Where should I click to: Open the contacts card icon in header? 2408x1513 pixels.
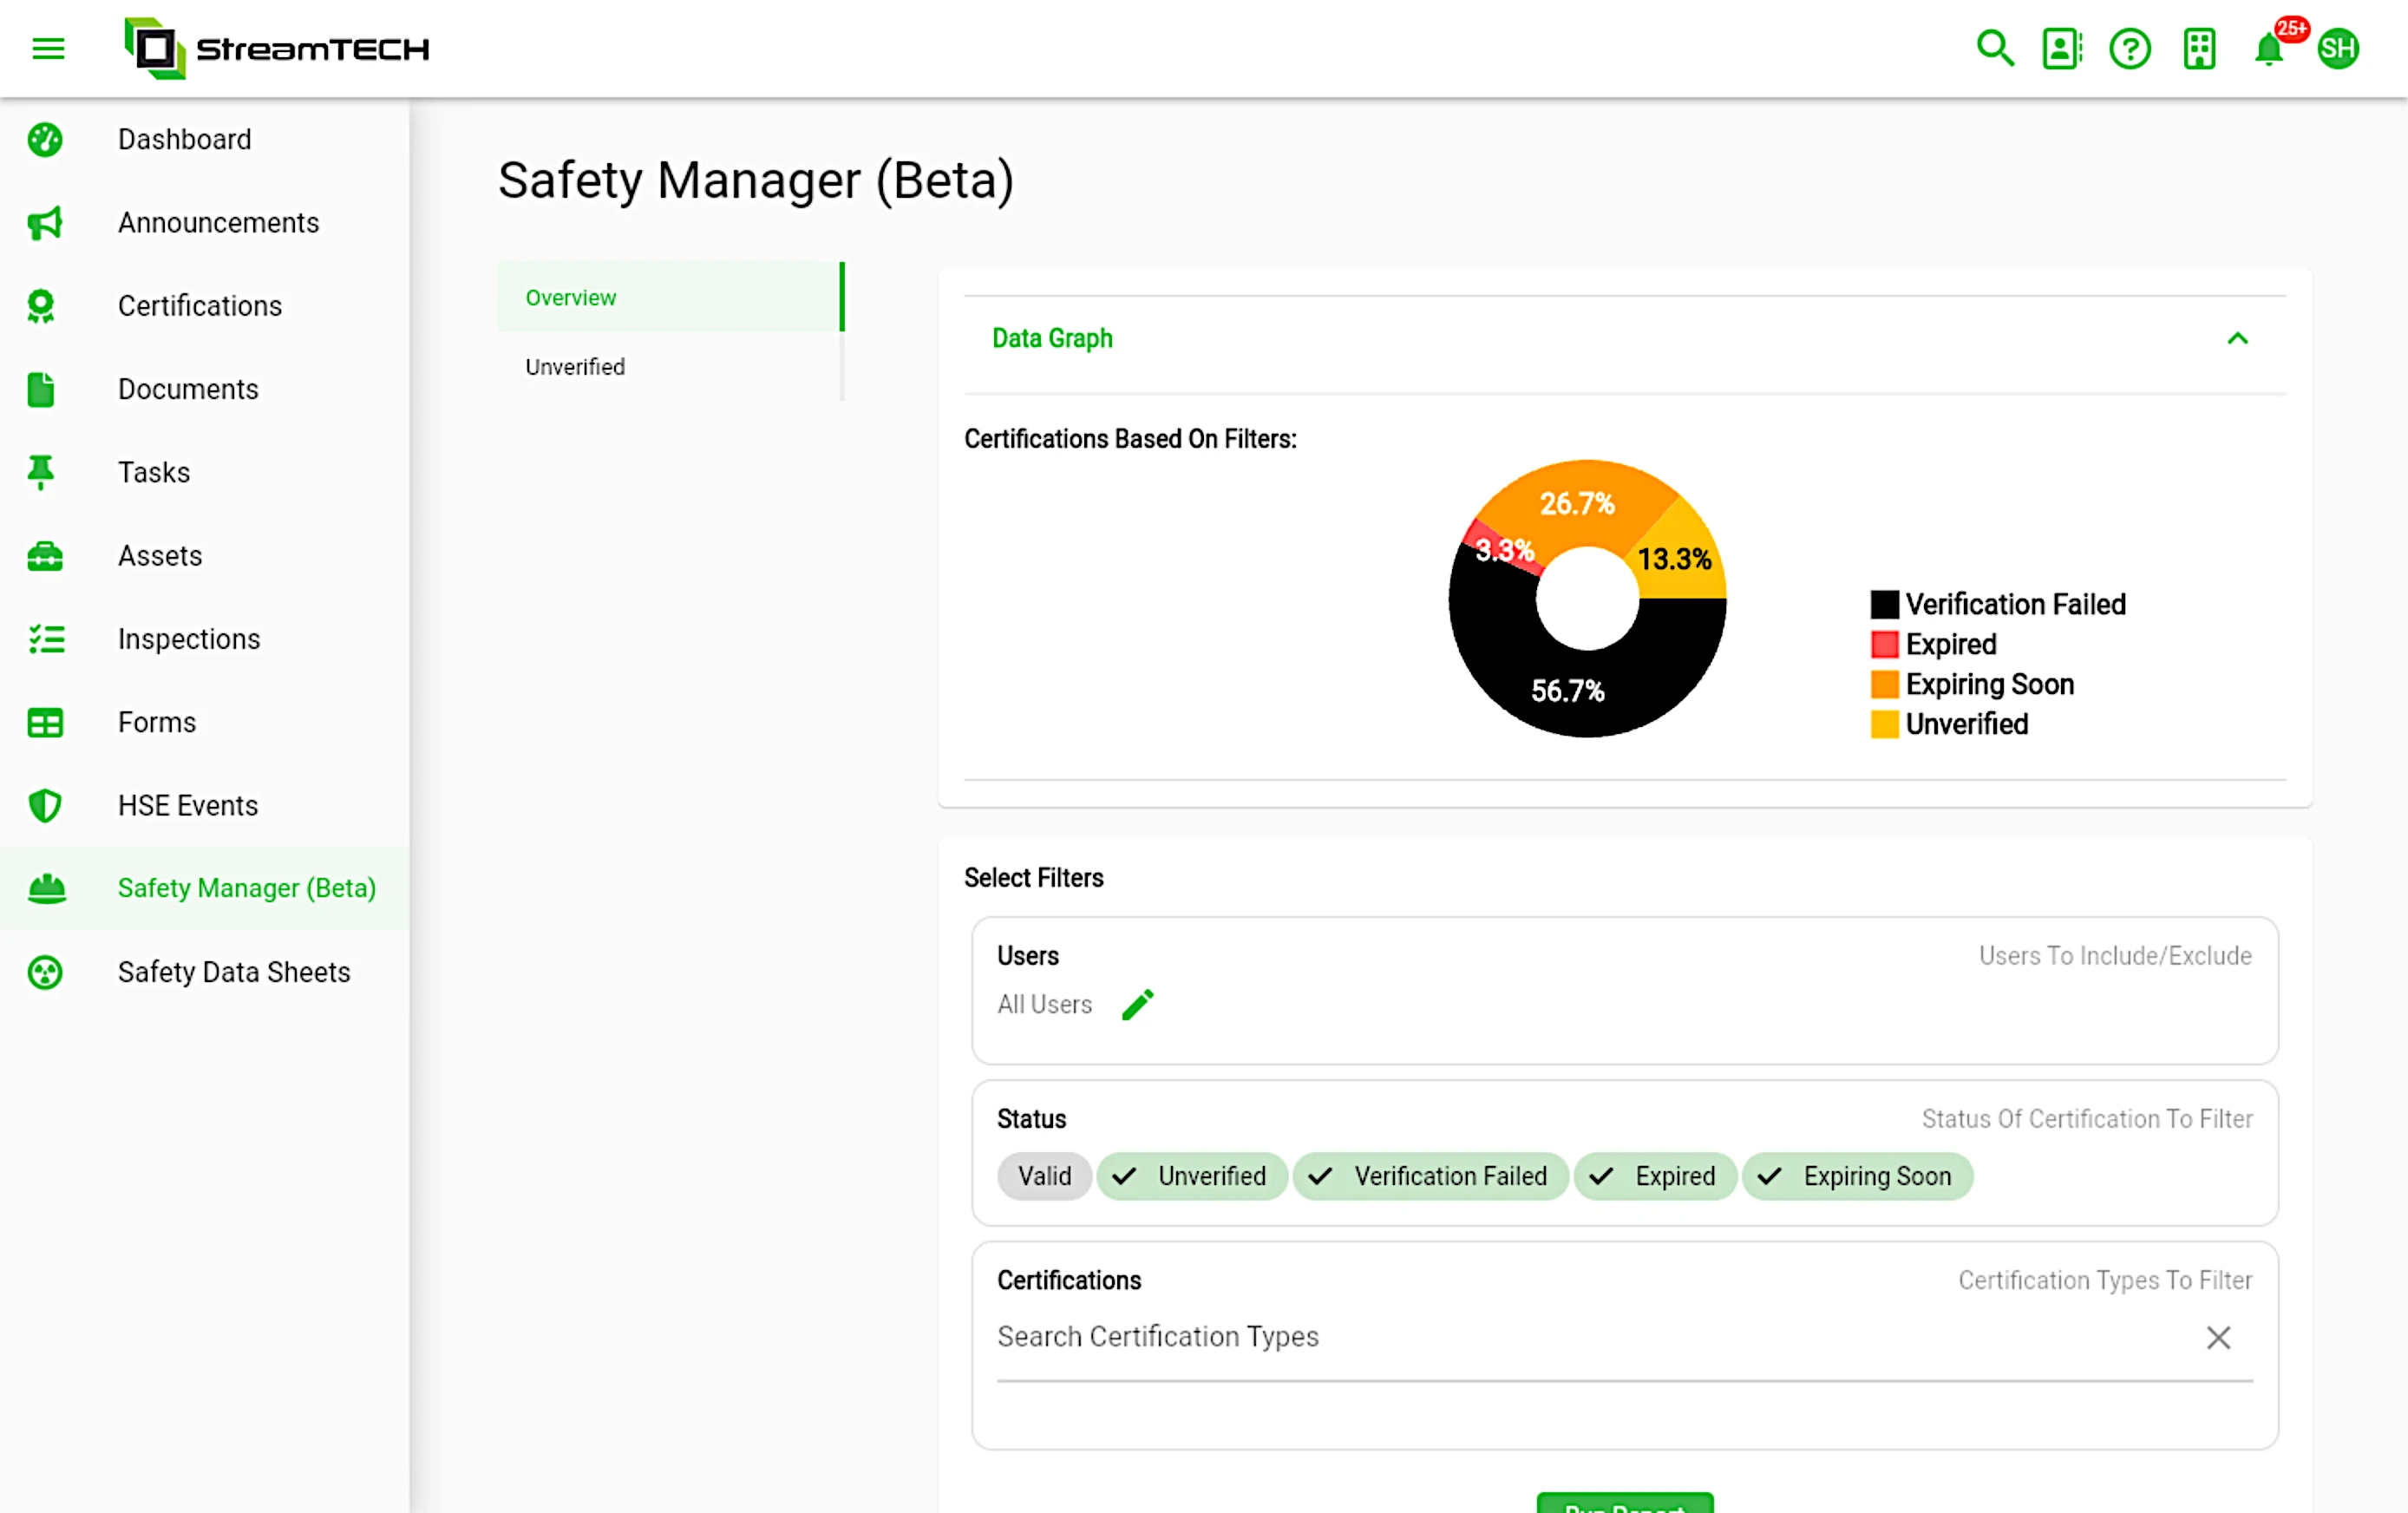coord(2062,48)
